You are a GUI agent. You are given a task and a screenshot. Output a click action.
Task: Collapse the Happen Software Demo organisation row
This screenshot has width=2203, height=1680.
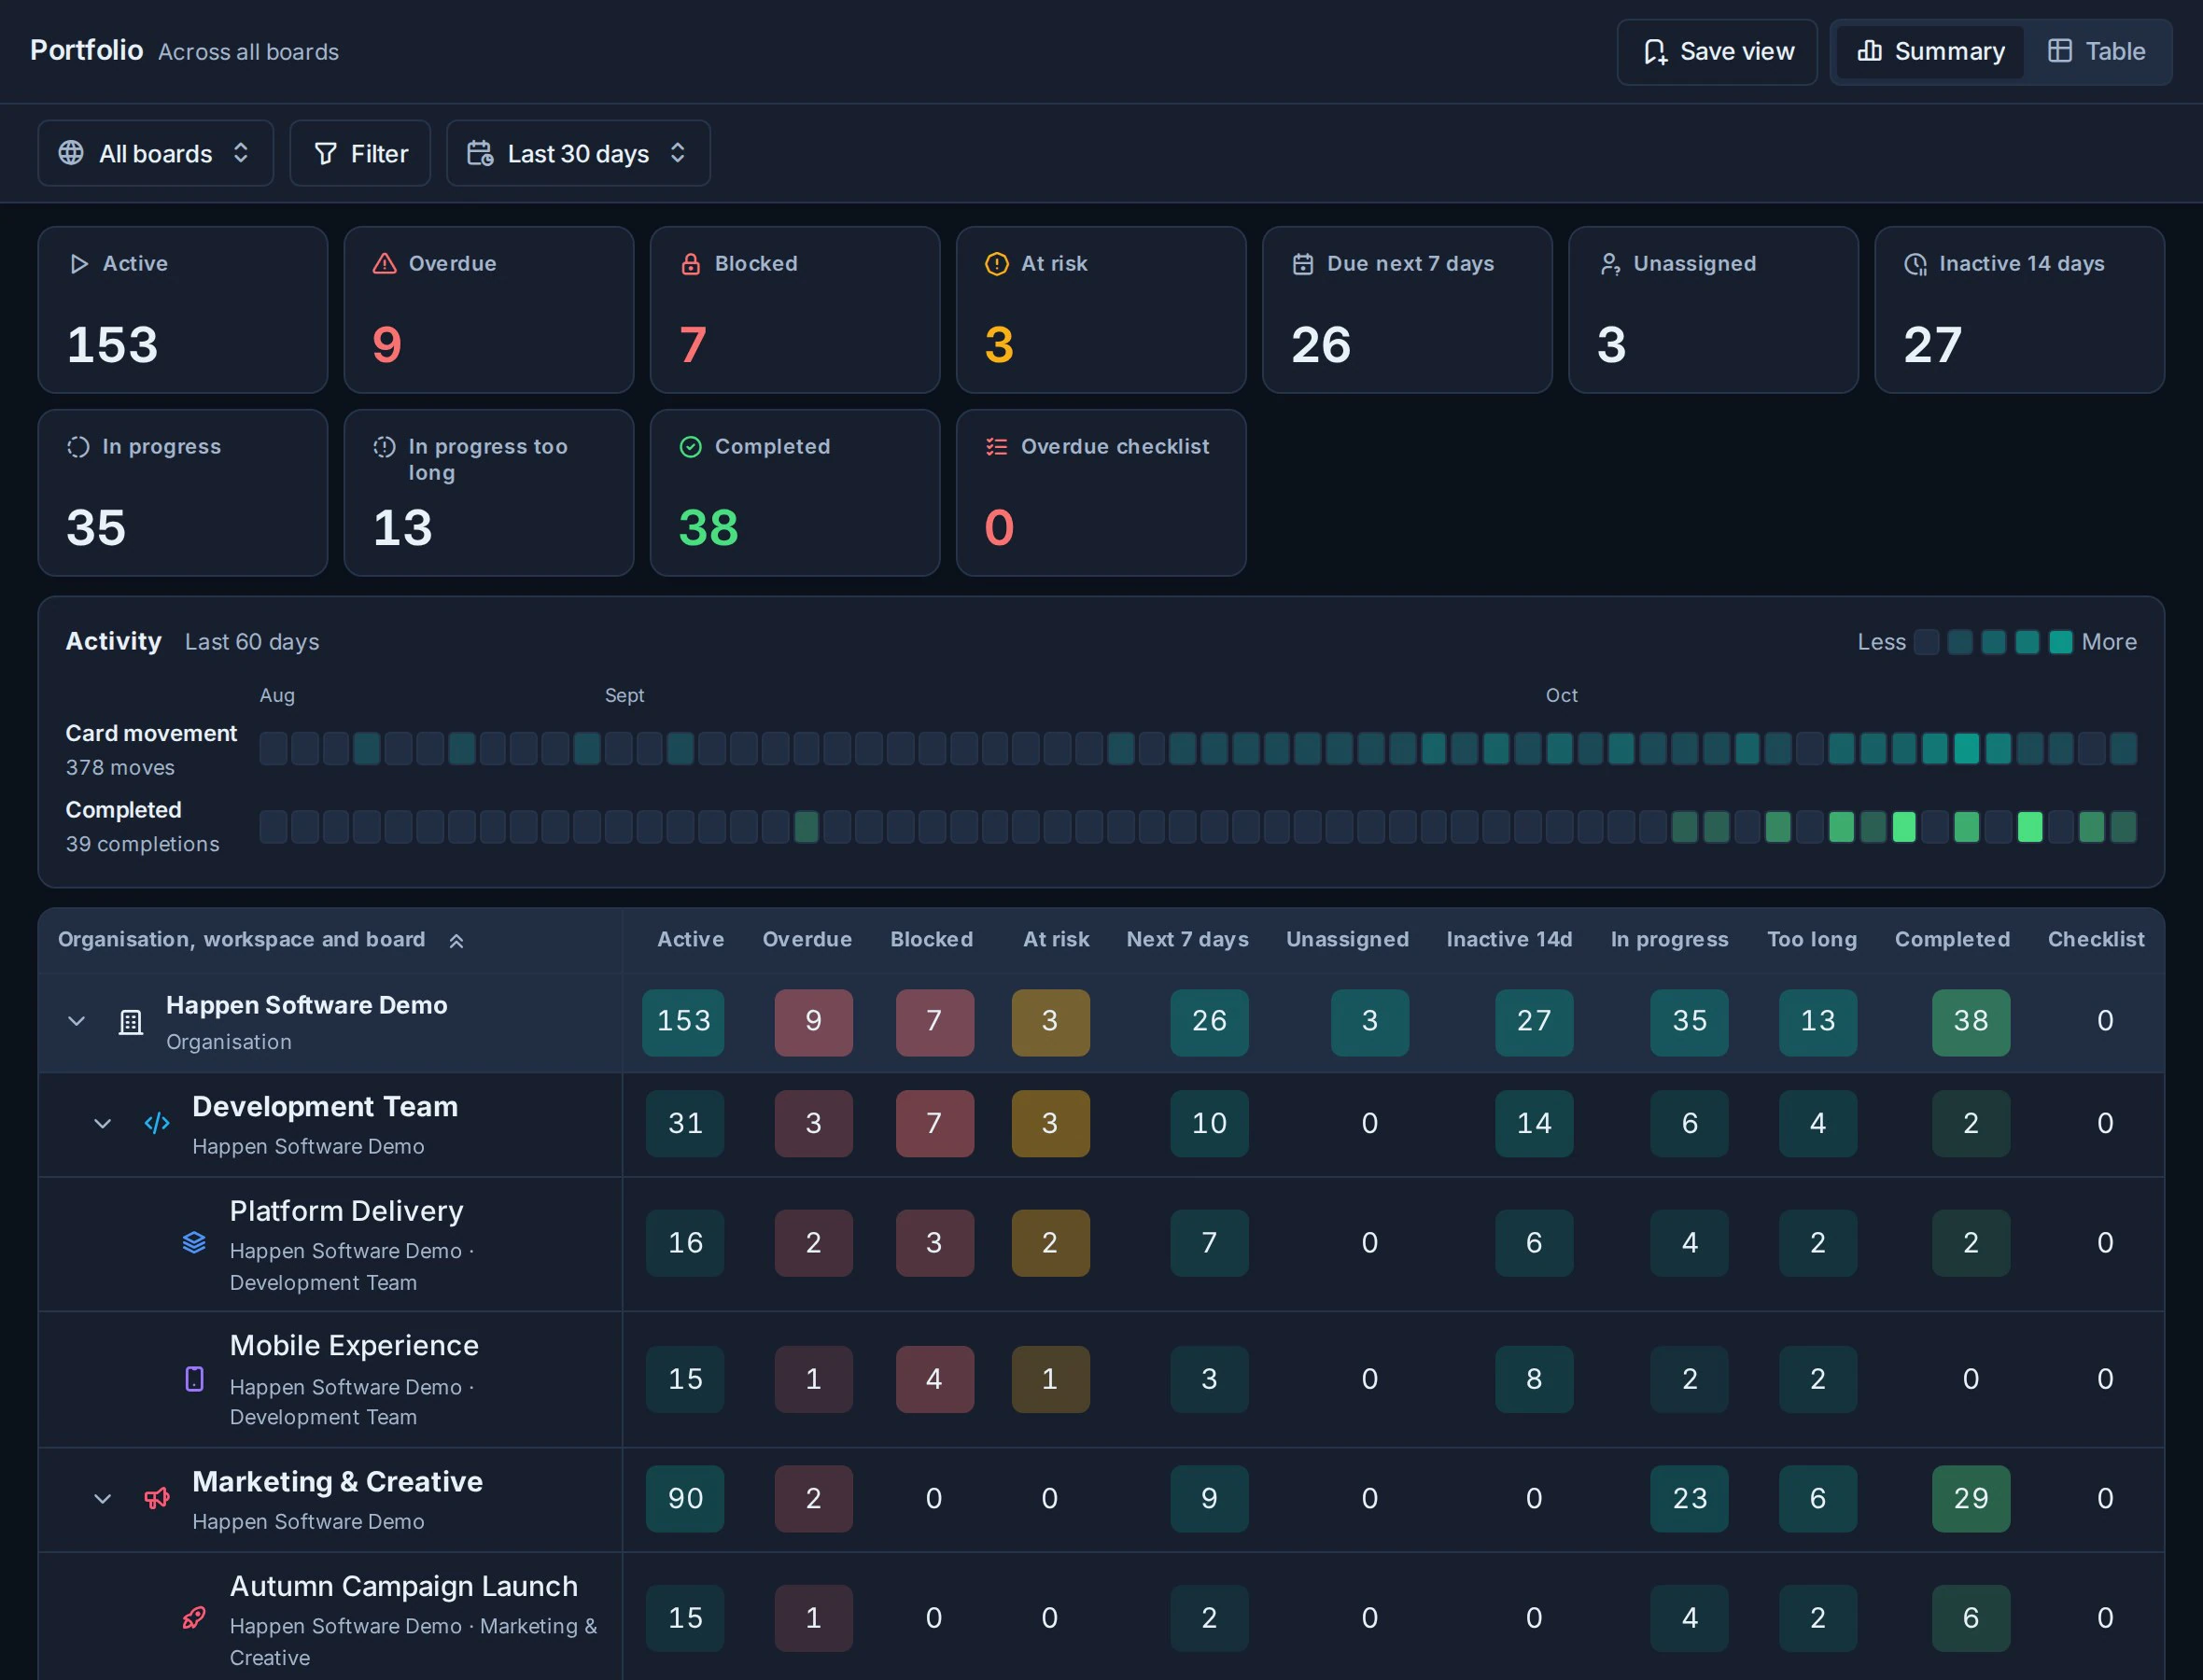76,1021
